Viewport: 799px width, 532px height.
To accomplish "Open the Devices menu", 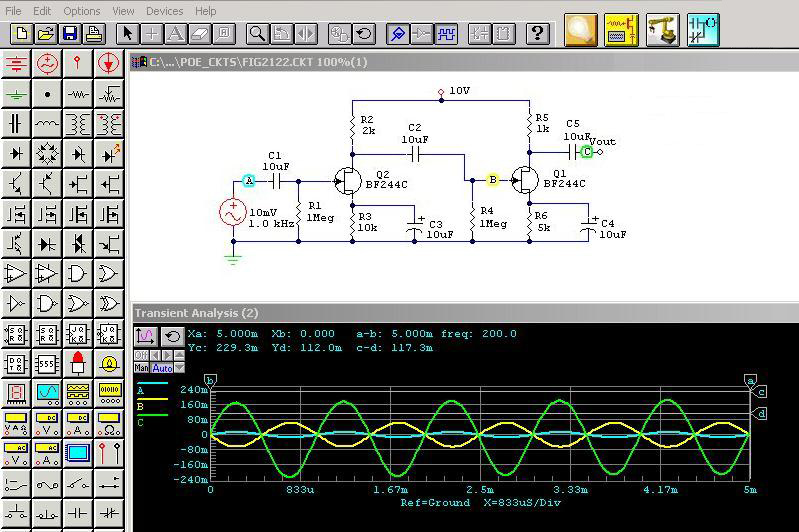I will 164,11.
